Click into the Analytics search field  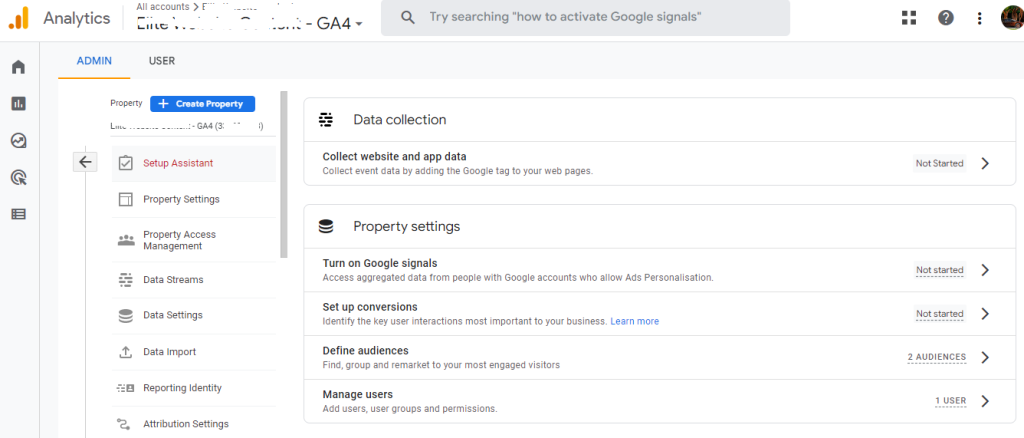[585, 17]
